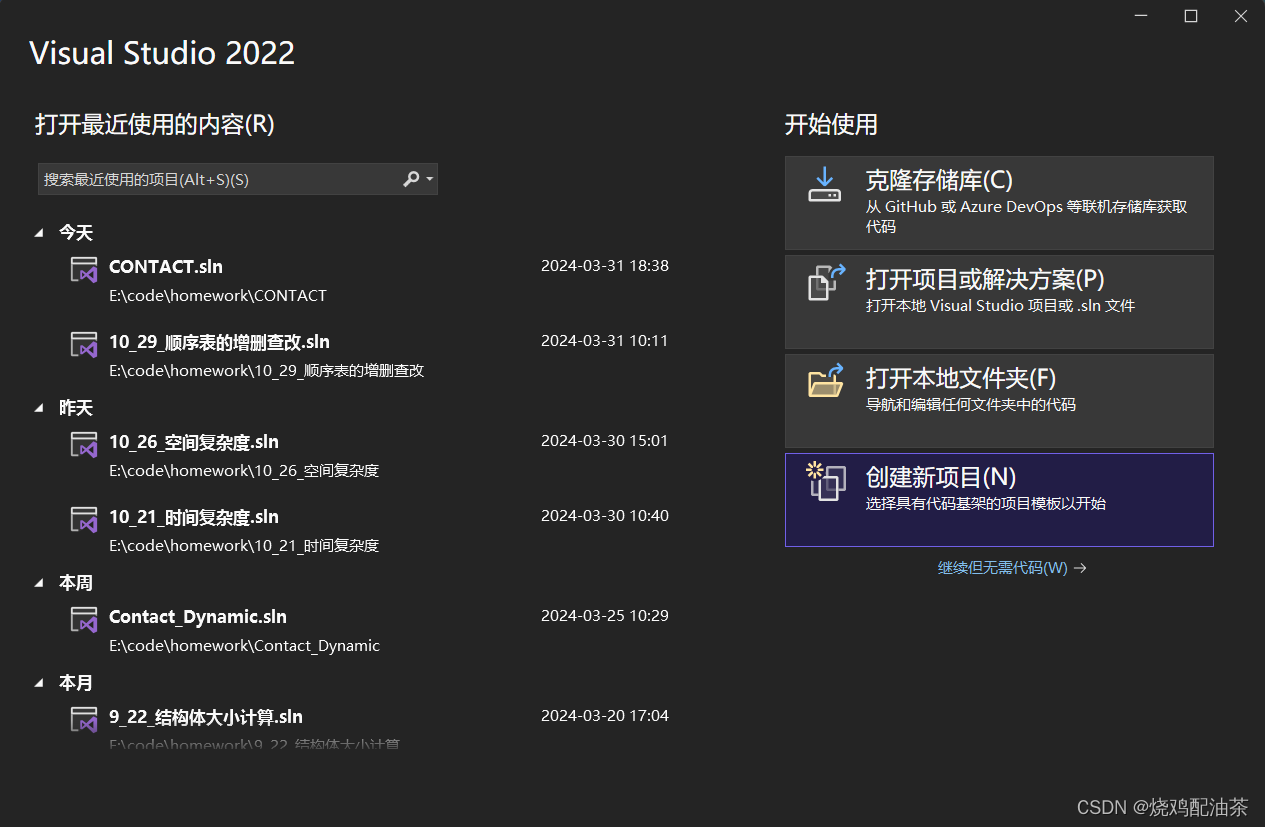Click path E:\code\homework\10_29_顺序表的增删查改
Image resolution: width=1265 pixels, height=827 pixels.
[x=267, y=371]
